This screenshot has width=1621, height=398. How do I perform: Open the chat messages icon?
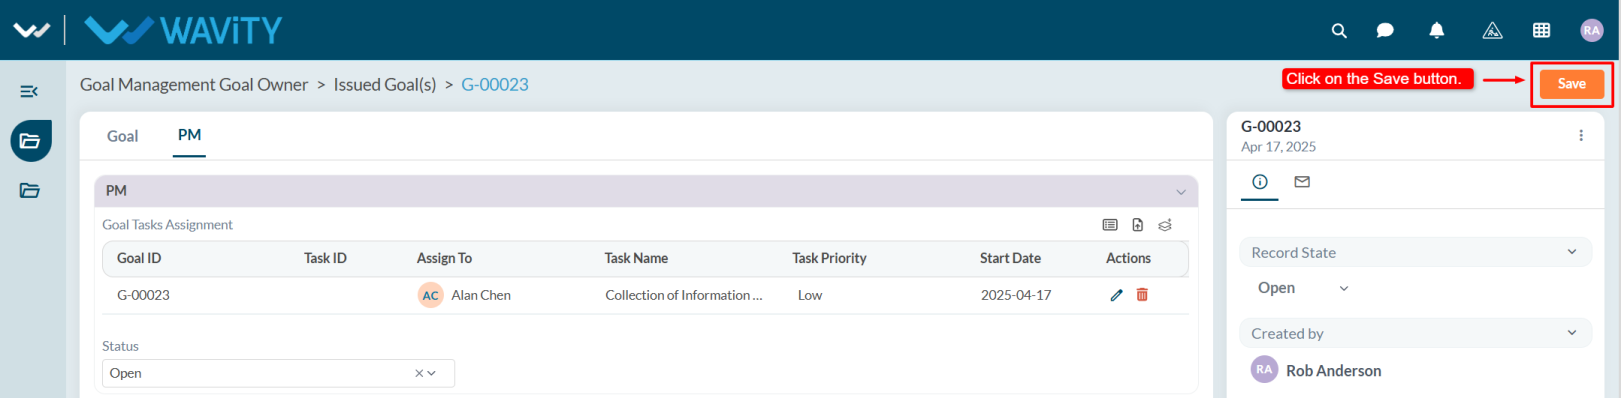click(1385, 31)
